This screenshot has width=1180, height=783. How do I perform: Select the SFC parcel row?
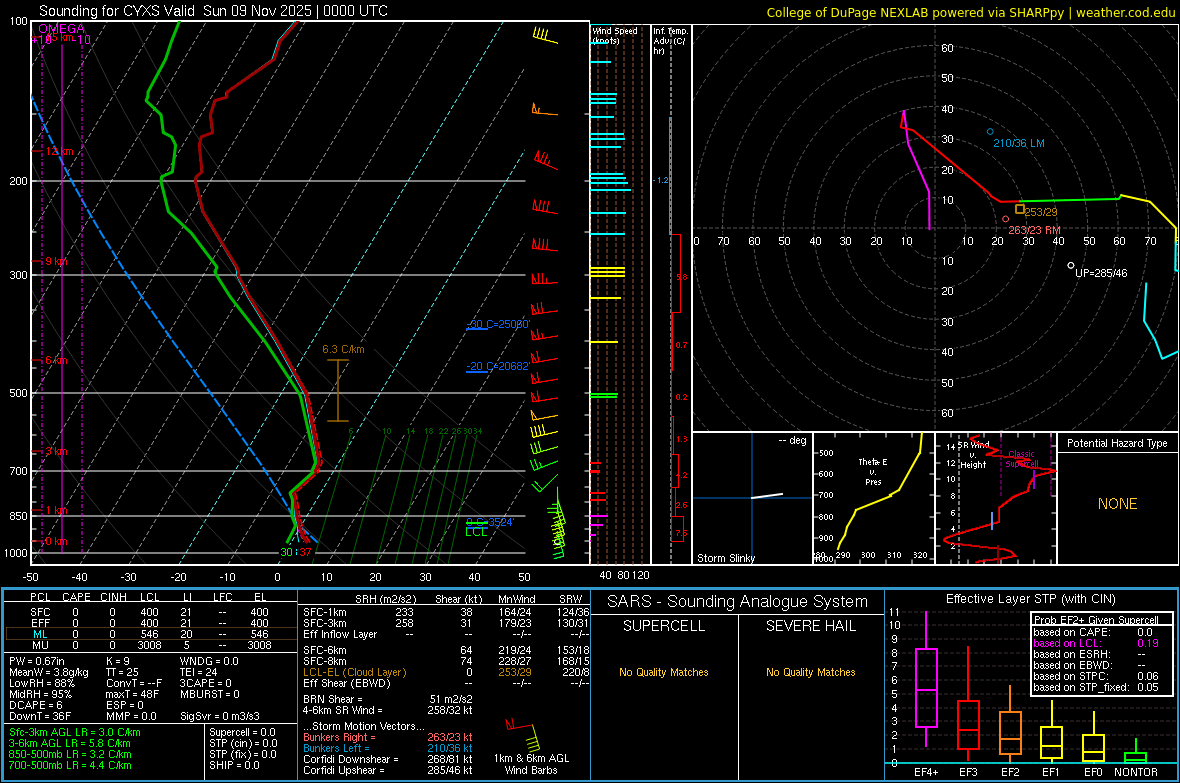click(x=149, y=612)
